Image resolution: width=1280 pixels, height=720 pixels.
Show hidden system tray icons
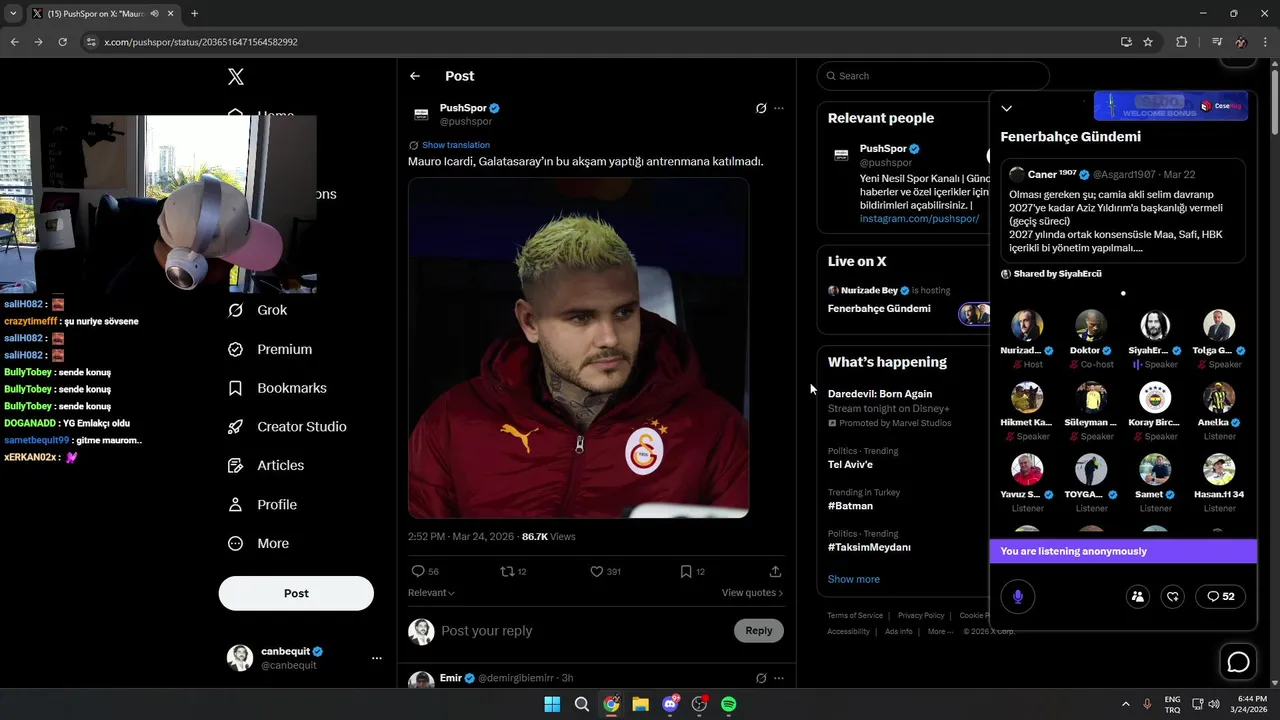[x=1125, y=704]
